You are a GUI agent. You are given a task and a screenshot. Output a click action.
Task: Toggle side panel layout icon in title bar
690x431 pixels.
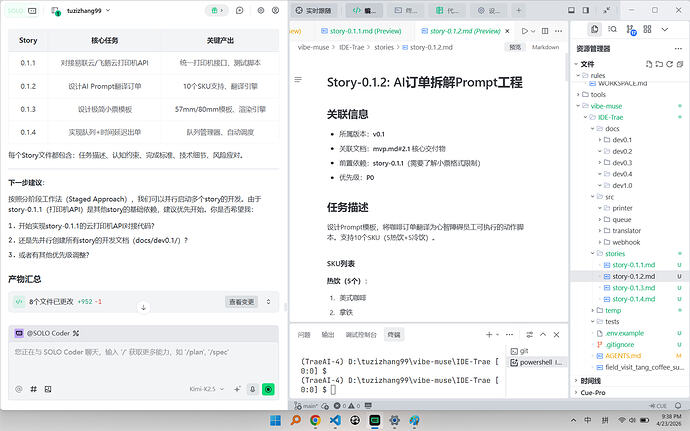tap(586, 10)
